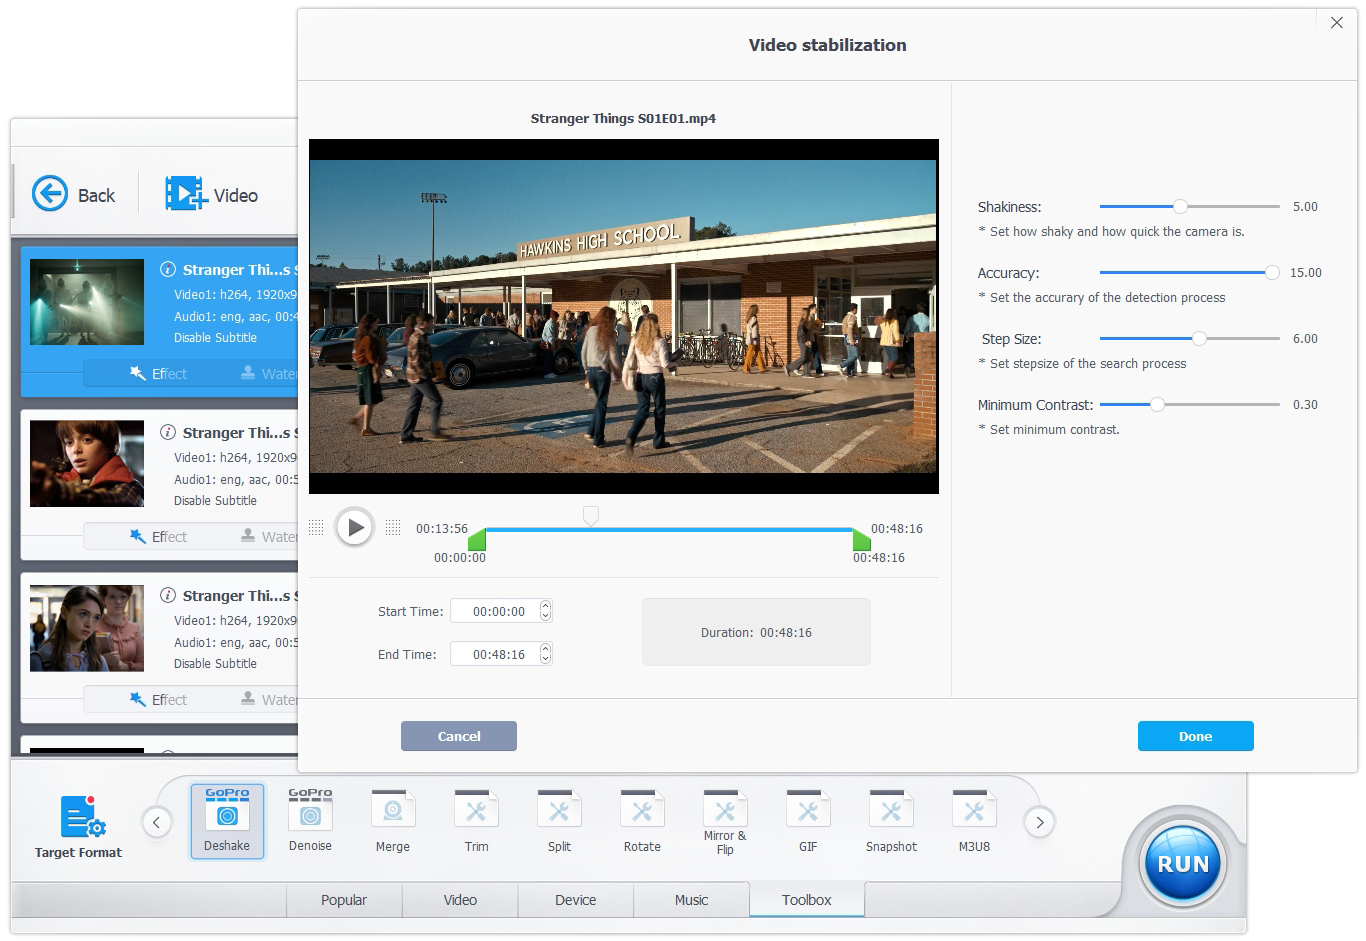The width and height of the screenshot is (1366, 941).
Task: Click Disable Subtitle on the third video
Action: coord(215,664)
